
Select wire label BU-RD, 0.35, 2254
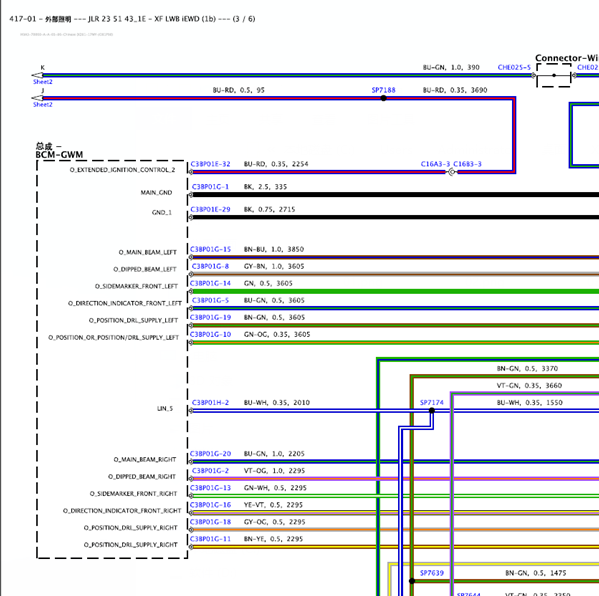pos(276,164)
